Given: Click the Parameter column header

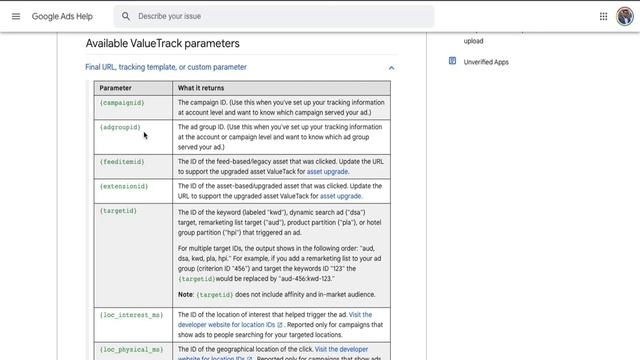Looking at the screenshot, I should coord(133,88).
